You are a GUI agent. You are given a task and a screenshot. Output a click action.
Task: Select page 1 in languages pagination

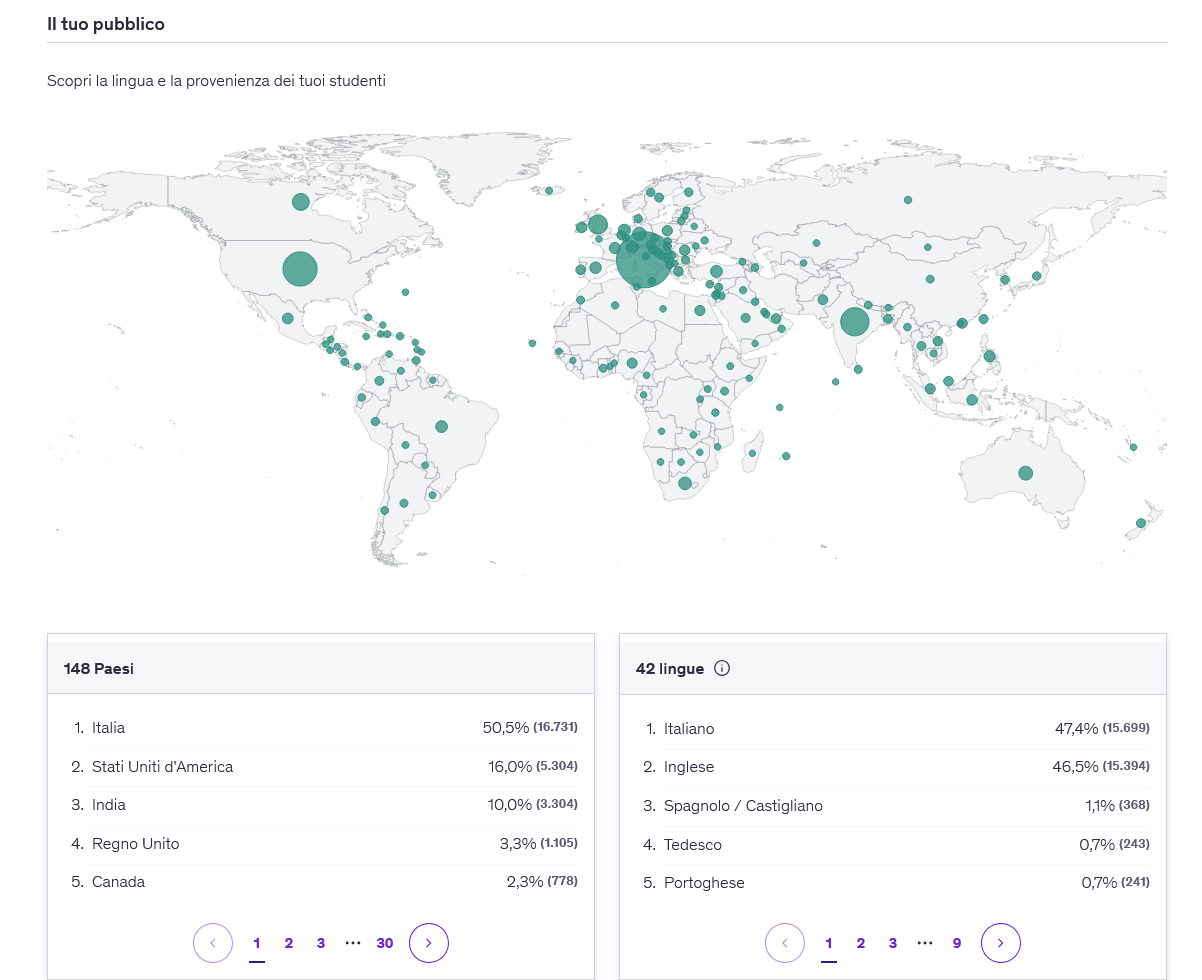tap(829, 943)
